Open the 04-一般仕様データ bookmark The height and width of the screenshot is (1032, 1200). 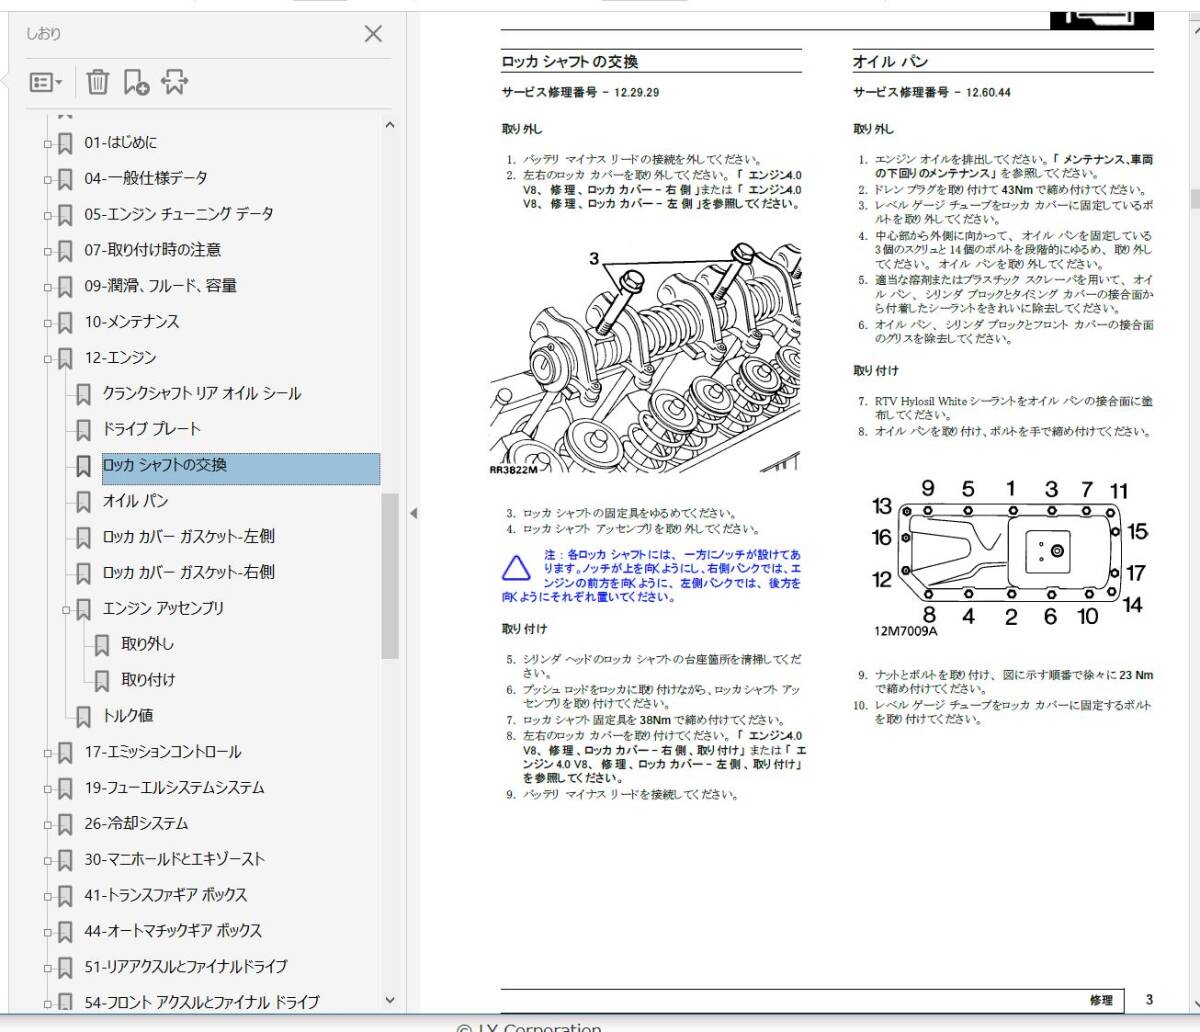[146, 178]
